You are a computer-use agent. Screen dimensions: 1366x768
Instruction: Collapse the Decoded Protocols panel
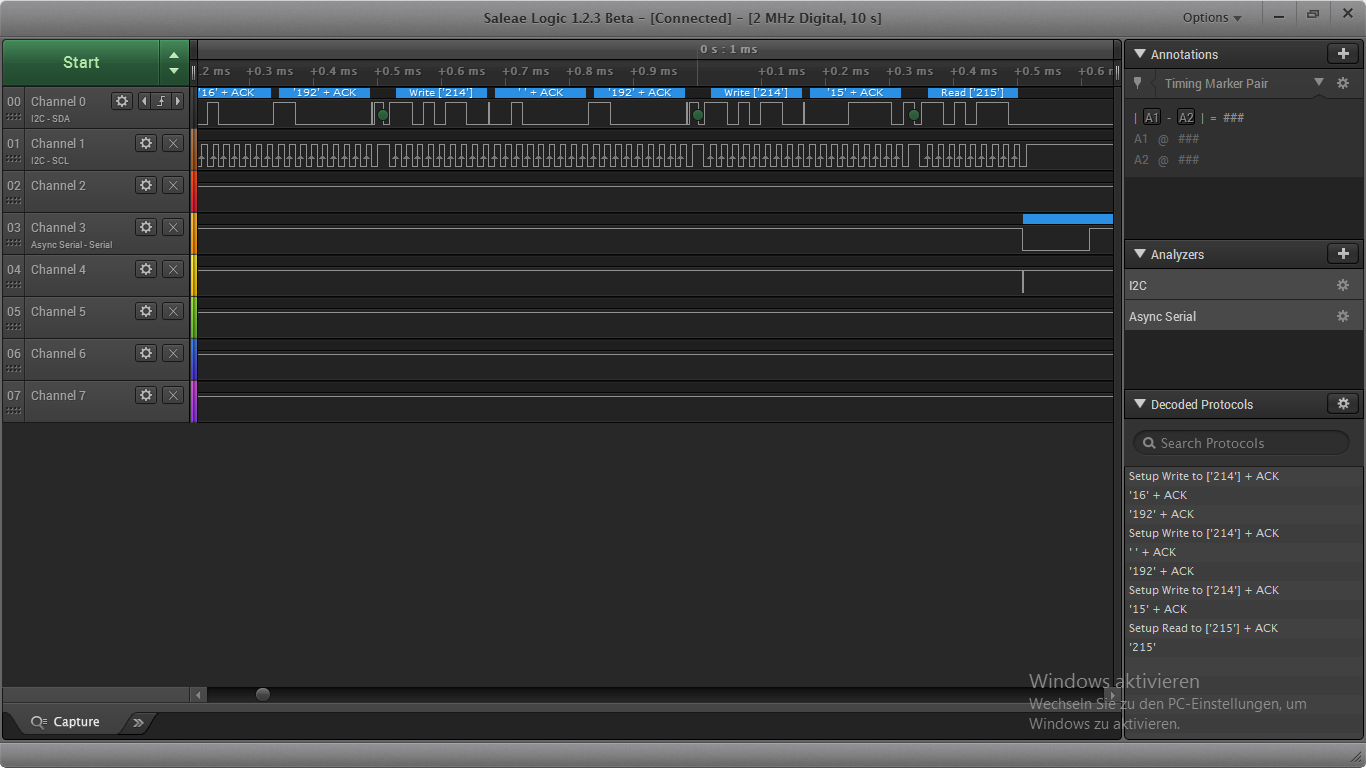(1139, 404)
